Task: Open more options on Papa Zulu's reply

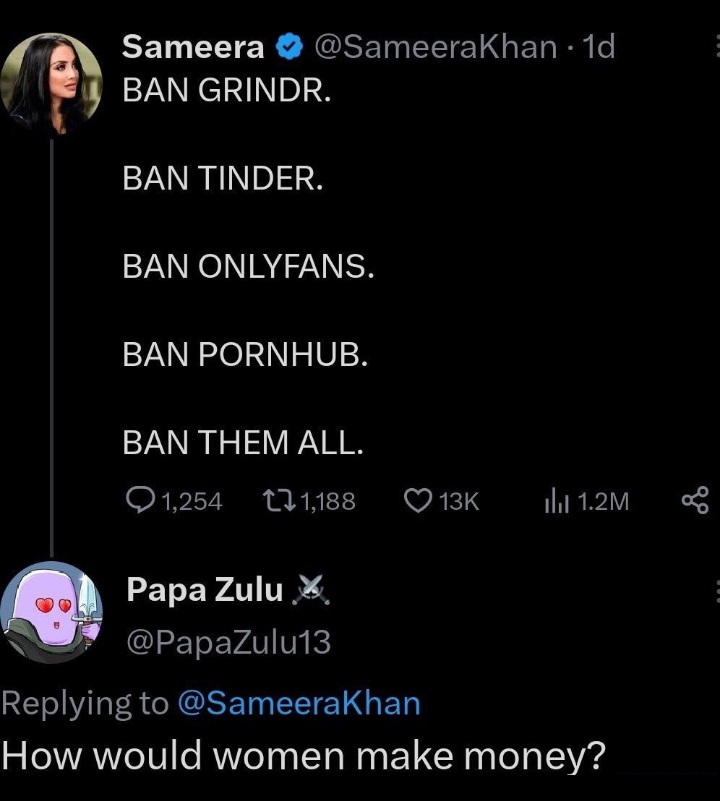Action: 716,591
